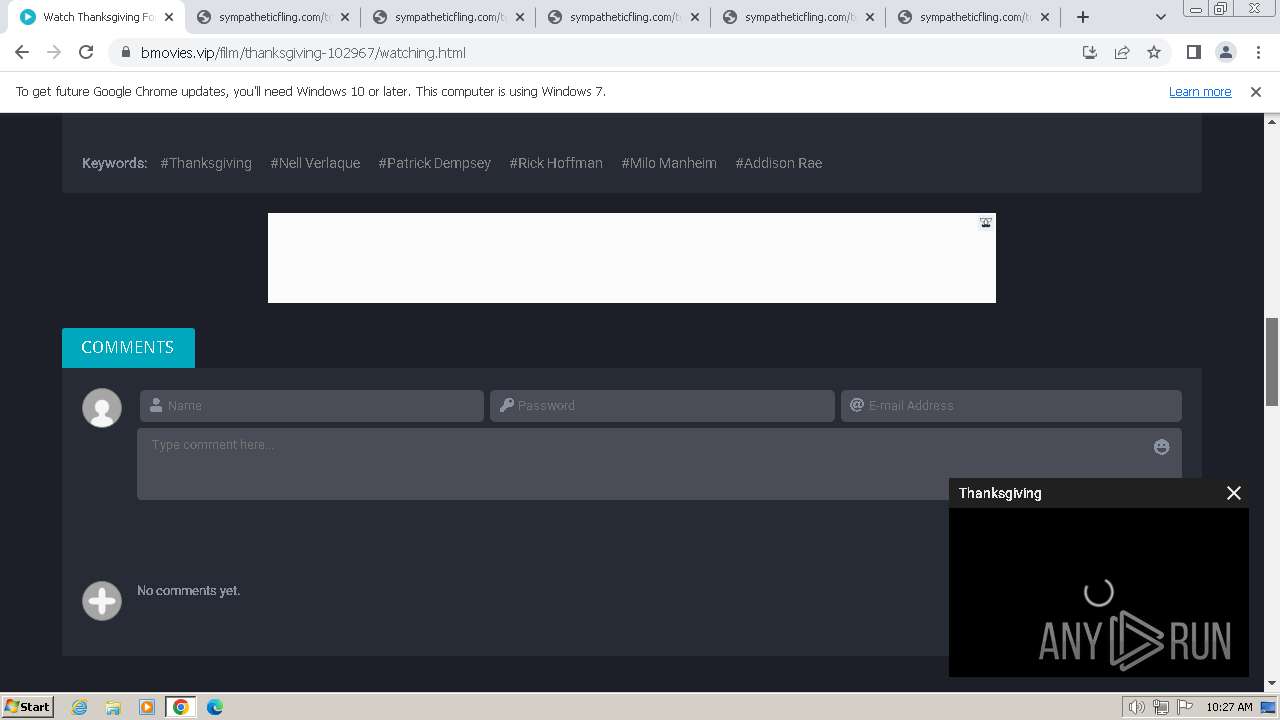
Task: Switch to the fourth sympatheticfling.com tab
Action: pos(800,17)
